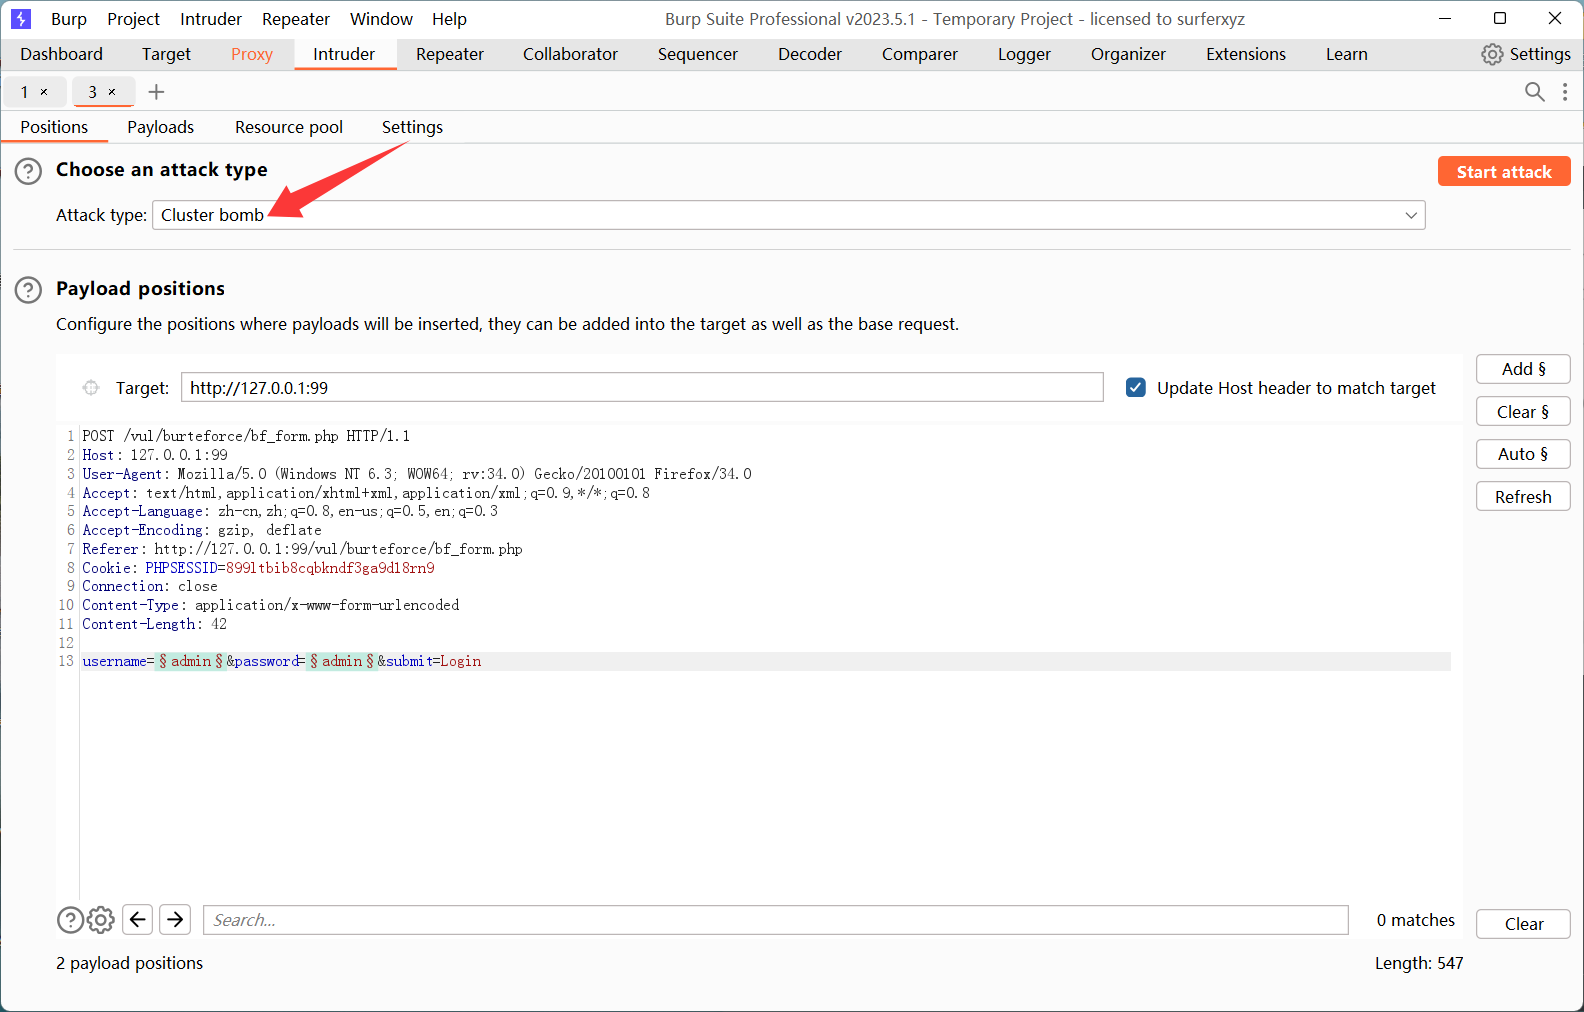Click the Refresh button
Viewport: 1584px width, 1012px height.
pyautogui.click(x=1523, y=497)
